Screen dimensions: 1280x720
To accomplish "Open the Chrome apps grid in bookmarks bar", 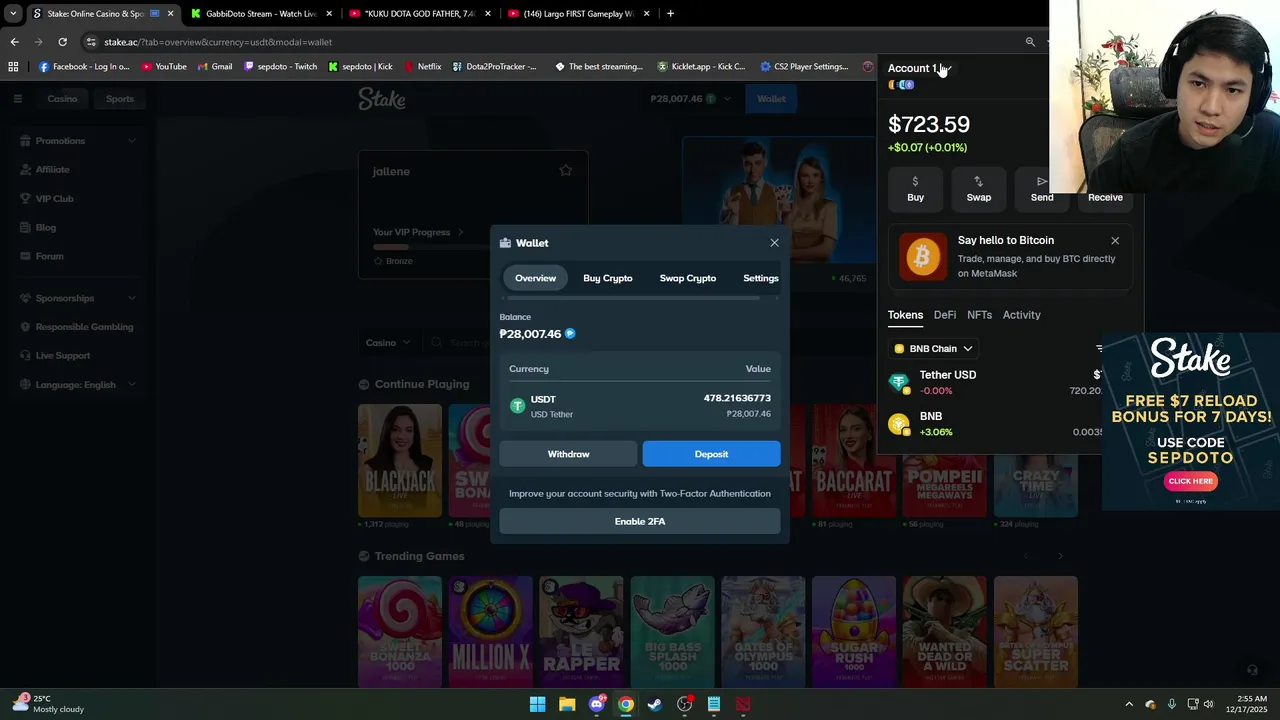I will (x=13, y=67).
